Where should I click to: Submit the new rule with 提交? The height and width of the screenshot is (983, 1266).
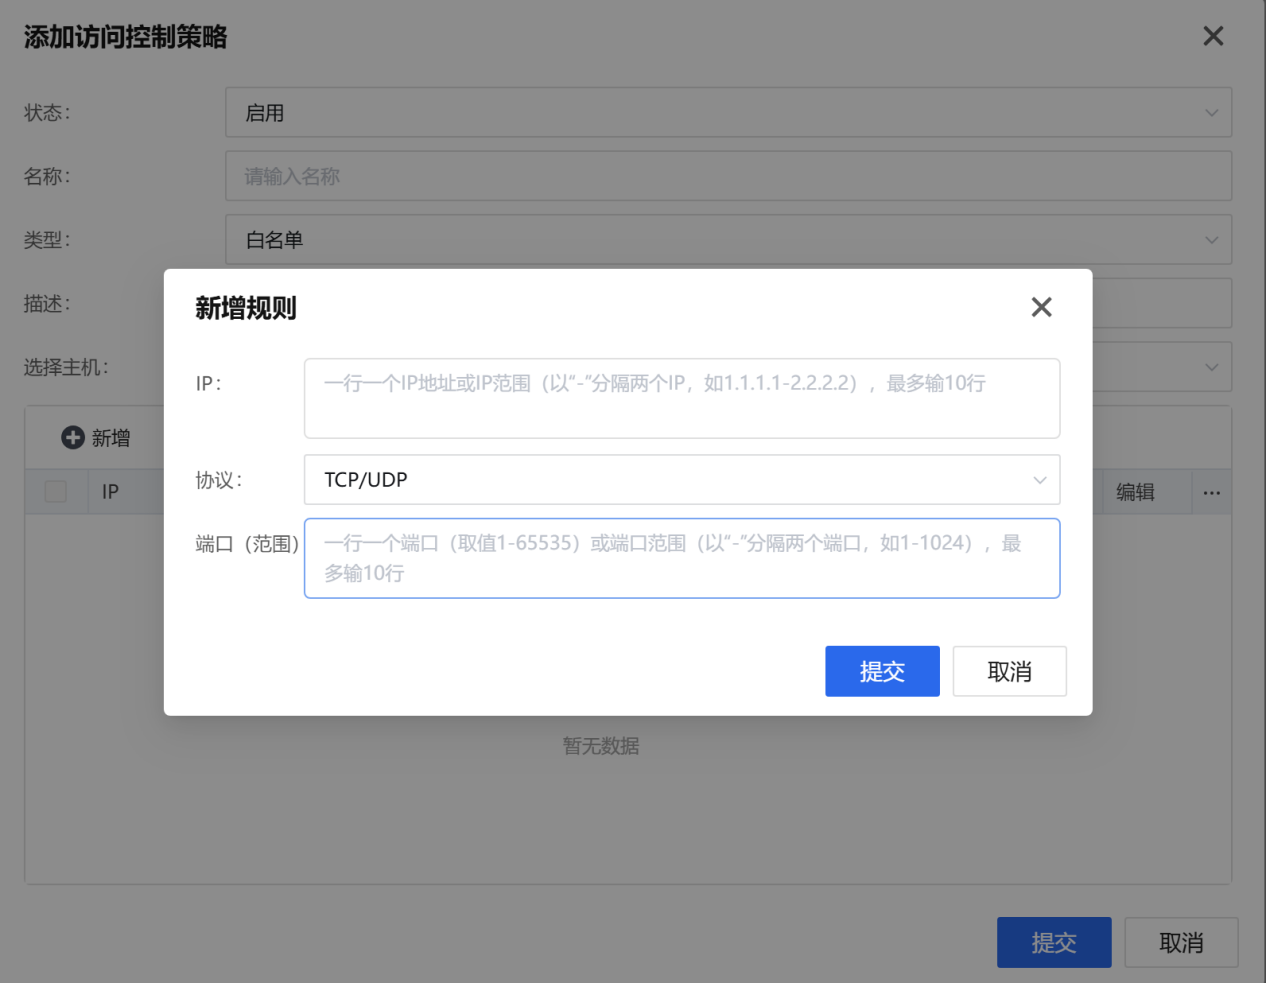click(x=881, y=671)
